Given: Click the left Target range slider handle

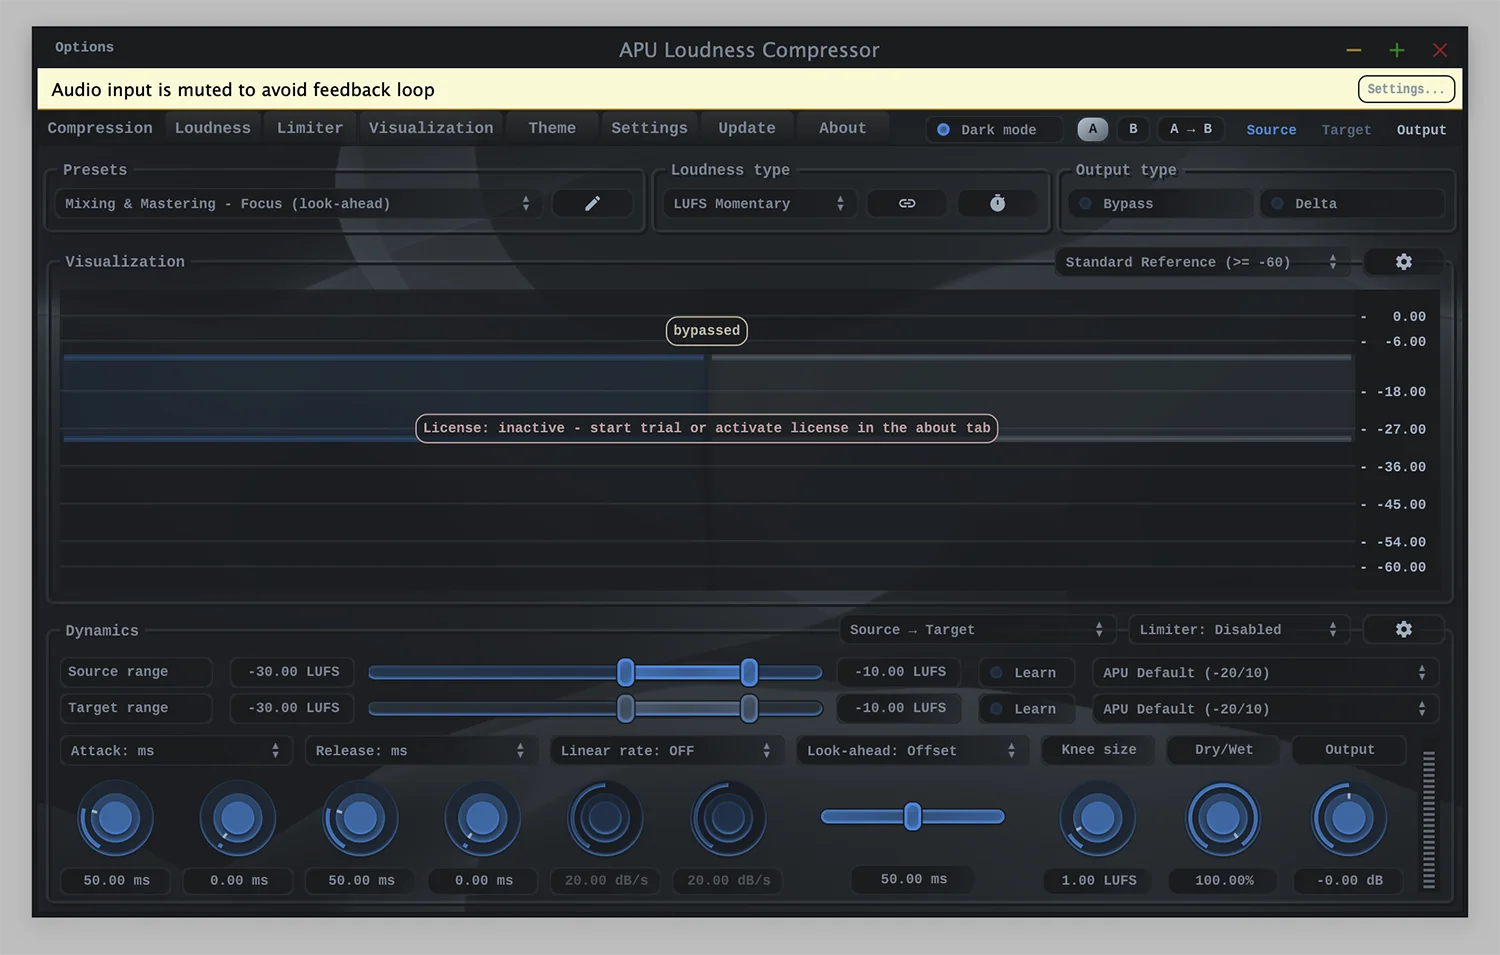Looking at the screenshot, I should point(626,709).
